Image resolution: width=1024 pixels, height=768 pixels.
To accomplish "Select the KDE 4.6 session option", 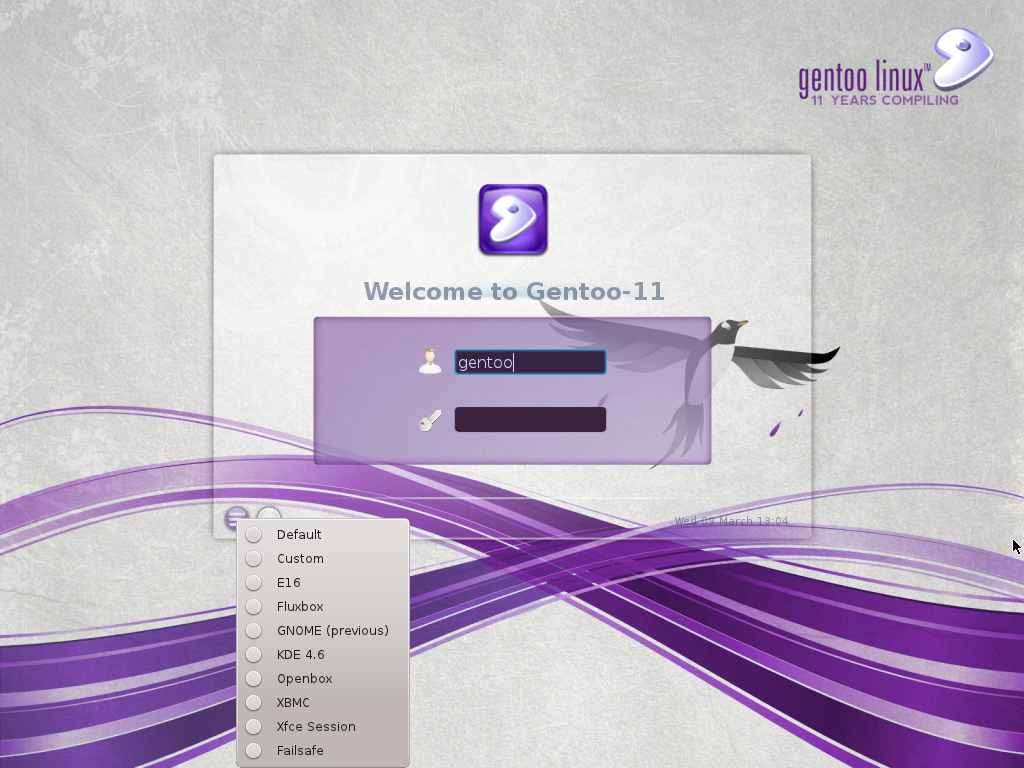I will click(x=253, y=654).
